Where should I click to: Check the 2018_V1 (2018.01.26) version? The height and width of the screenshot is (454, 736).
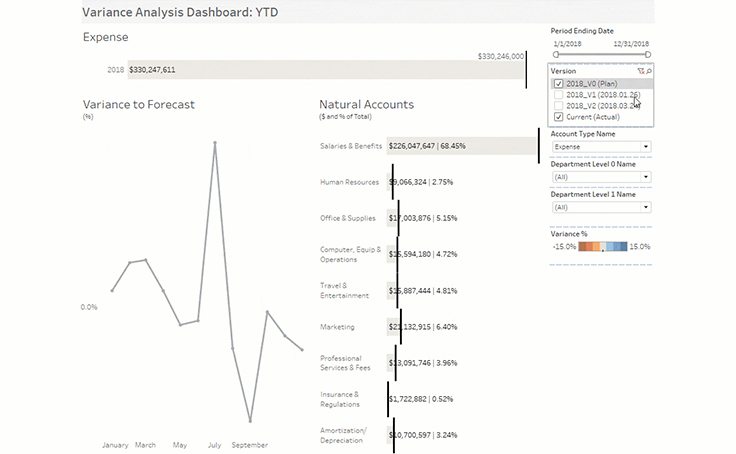558,95
